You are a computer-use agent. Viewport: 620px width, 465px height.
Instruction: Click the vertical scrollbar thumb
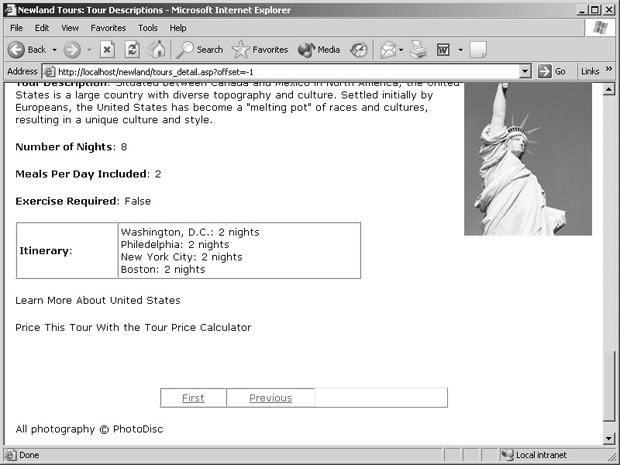(x=609, y=386)
